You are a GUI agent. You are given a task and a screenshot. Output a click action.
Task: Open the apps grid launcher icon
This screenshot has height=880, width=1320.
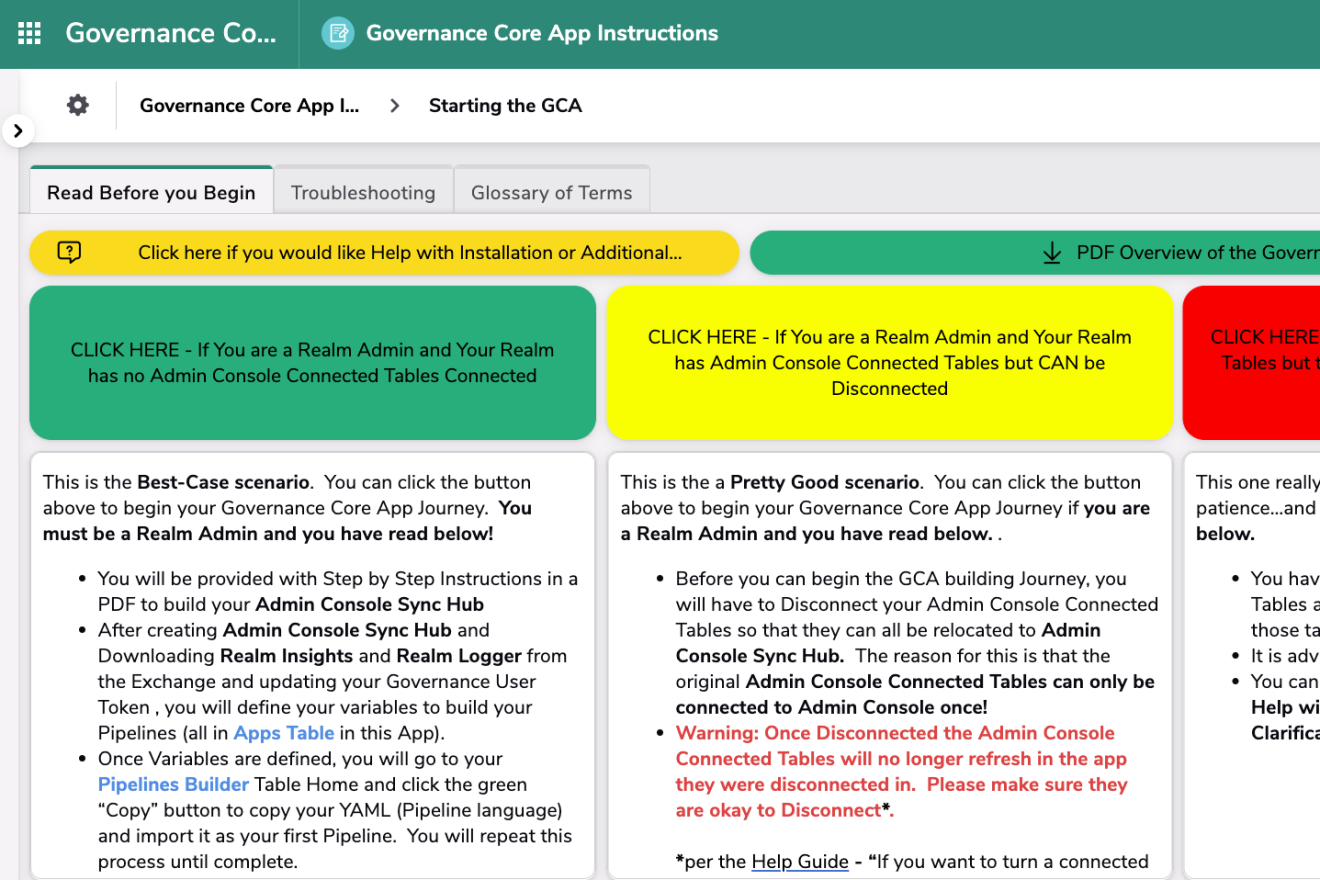coord(29,33)
